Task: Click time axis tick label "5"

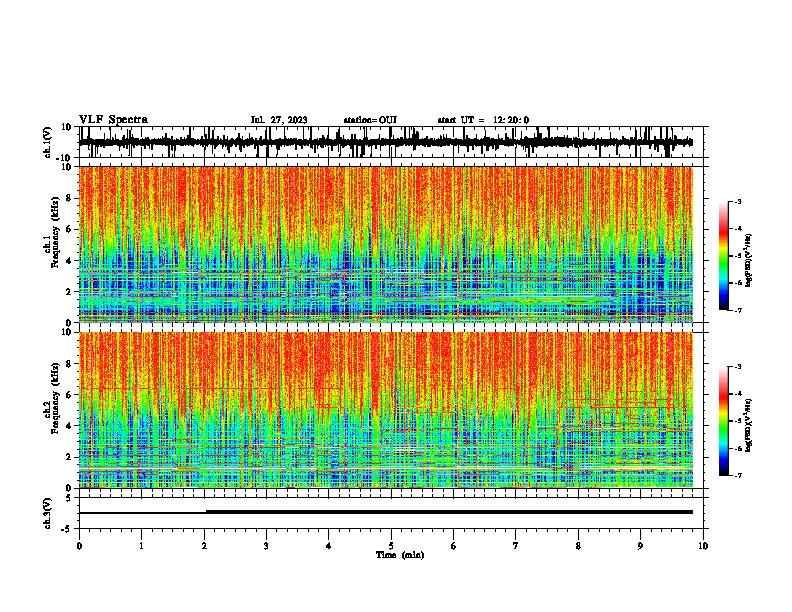Action: pyautogui.click(x=391, y=546)
